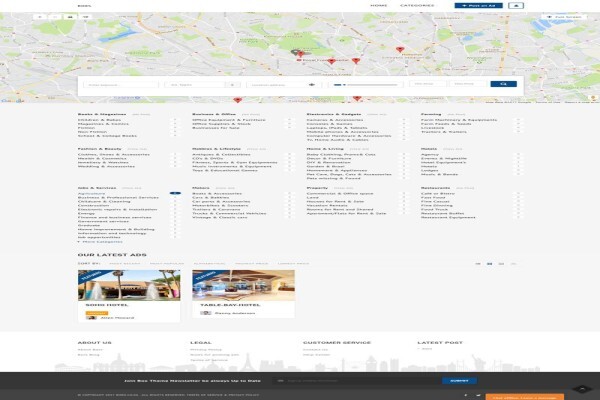This screenshot has width=600, height=400.
Task: Open the Soho Hotel ad title
Action: tap(107, 305)
